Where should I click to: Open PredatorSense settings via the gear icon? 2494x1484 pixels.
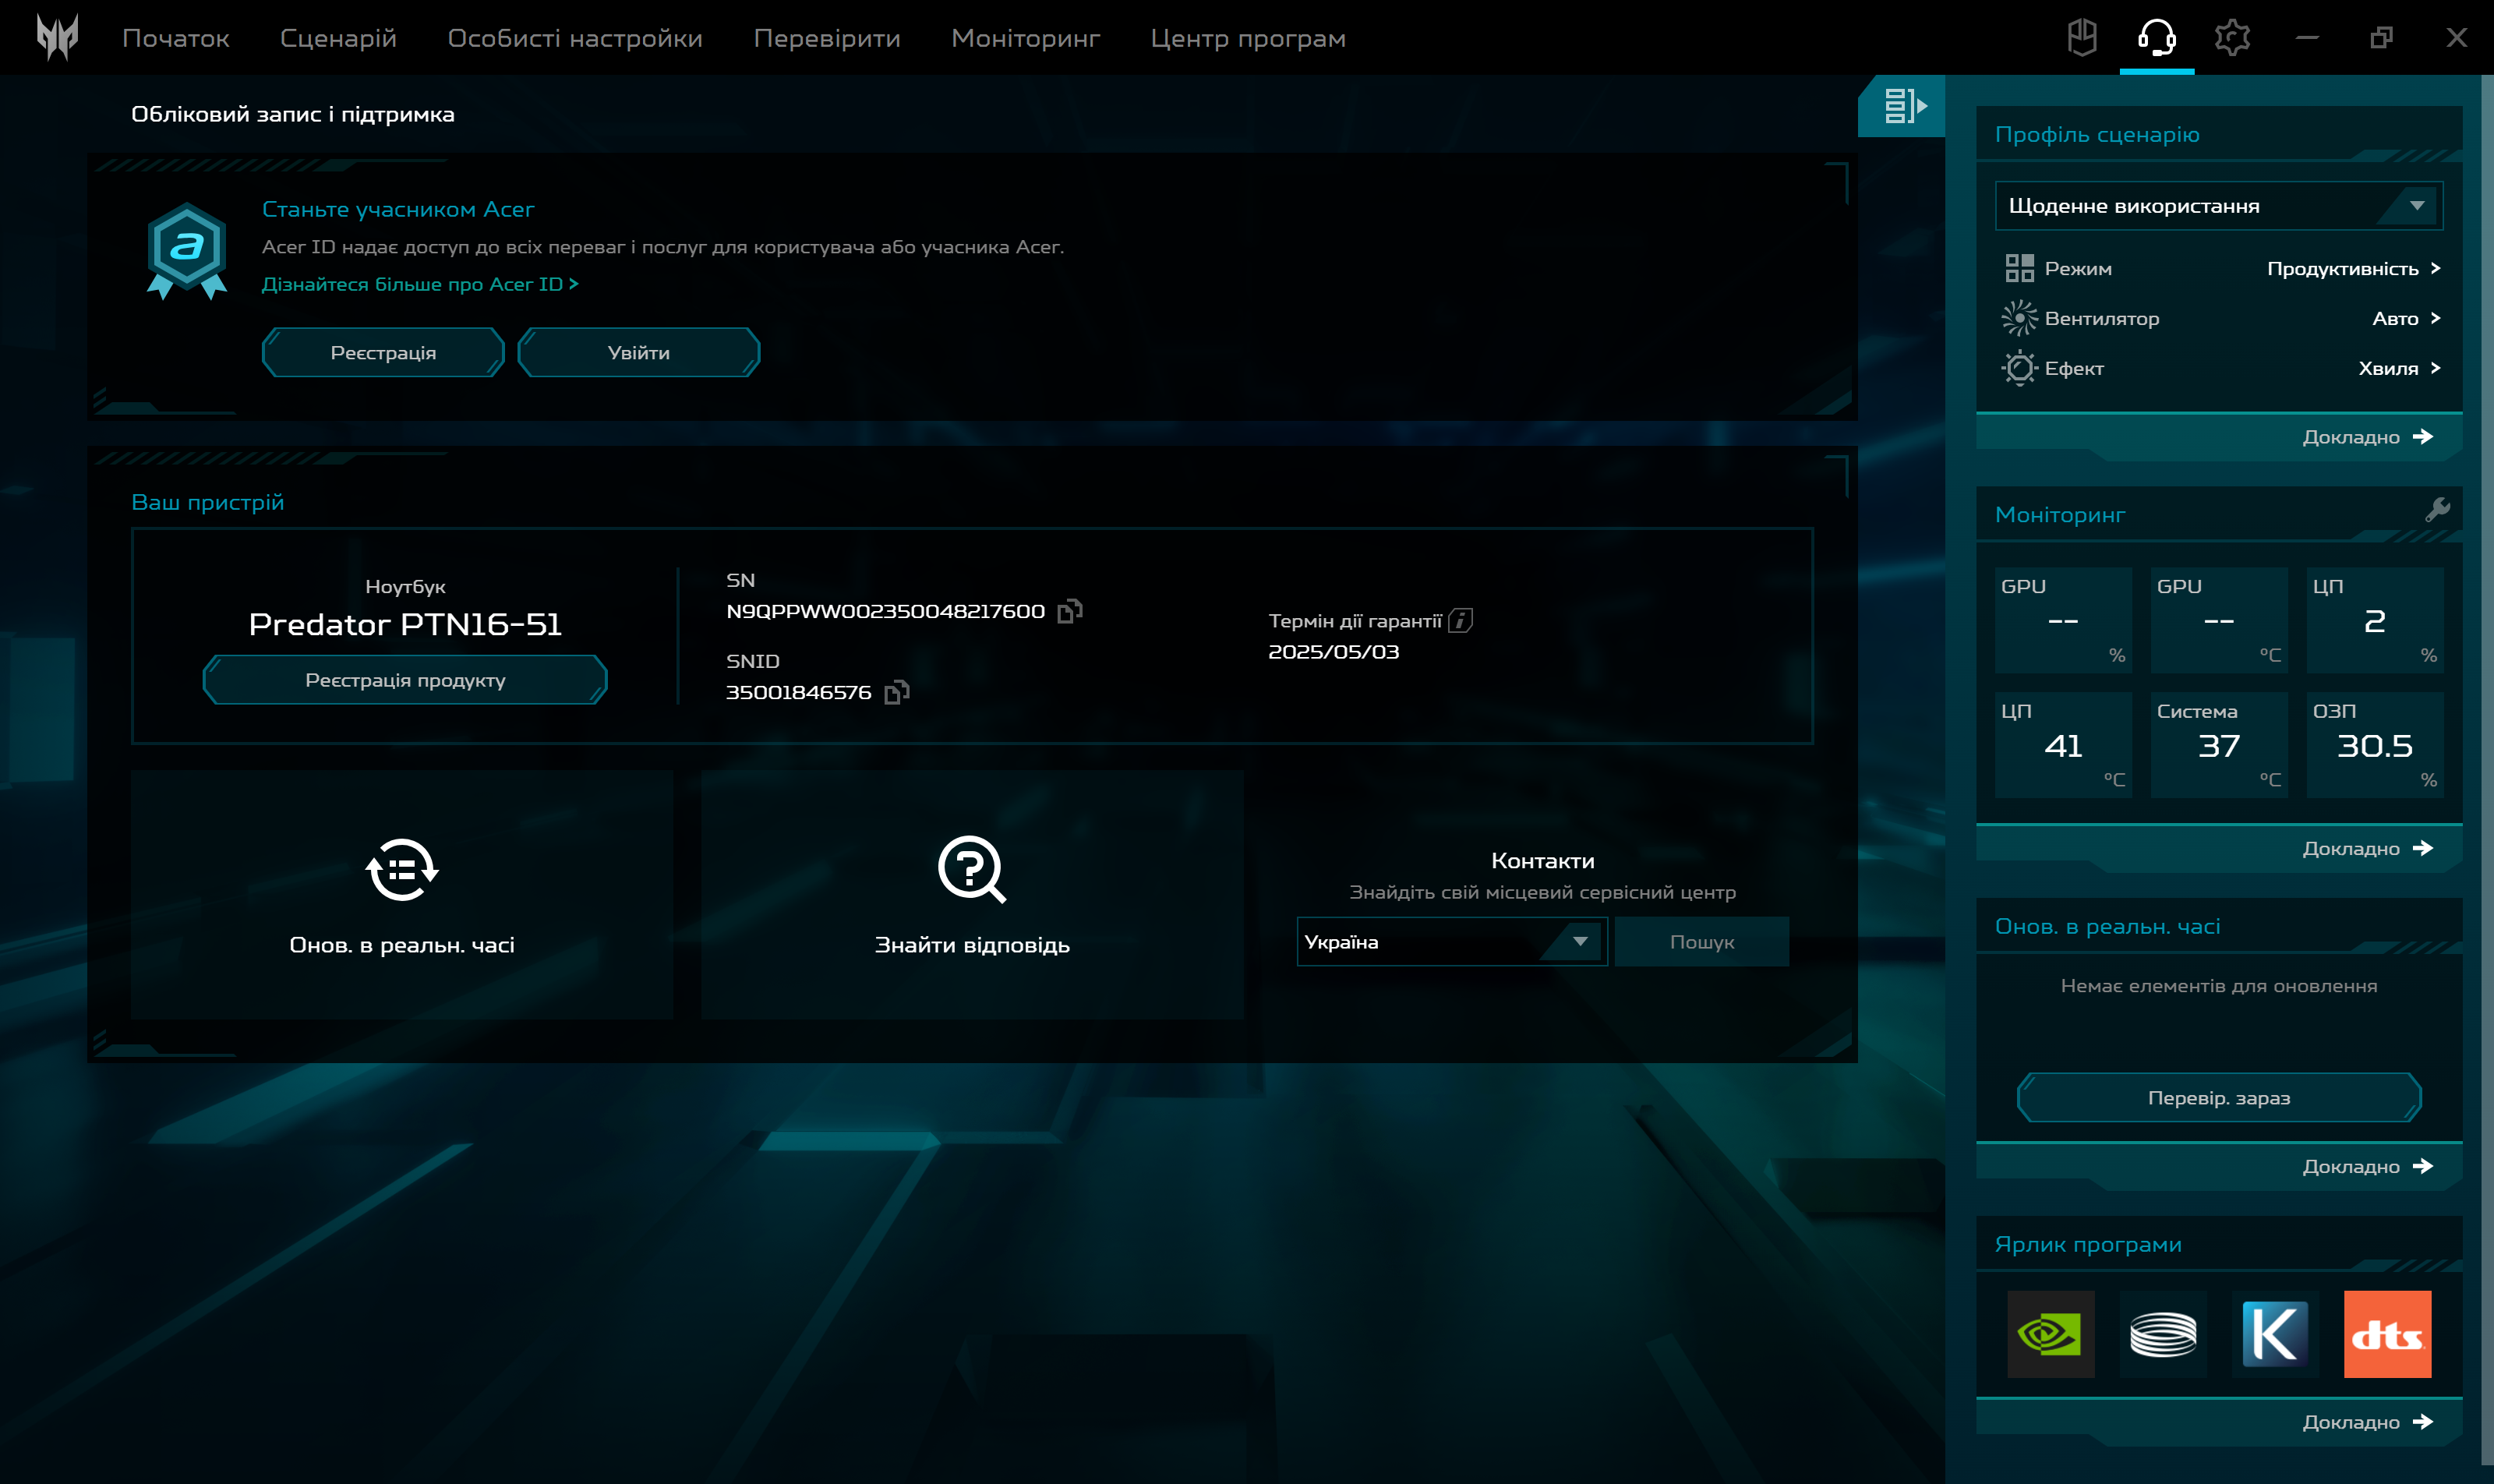tap(2232, 37)
